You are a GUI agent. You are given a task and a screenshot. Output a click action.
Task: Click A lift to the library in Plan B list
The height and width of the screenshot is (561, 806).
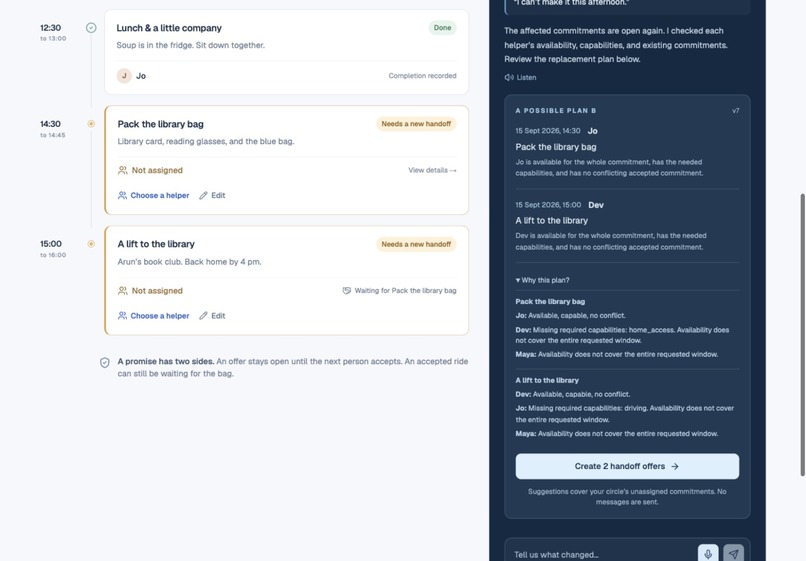point(552,221)
